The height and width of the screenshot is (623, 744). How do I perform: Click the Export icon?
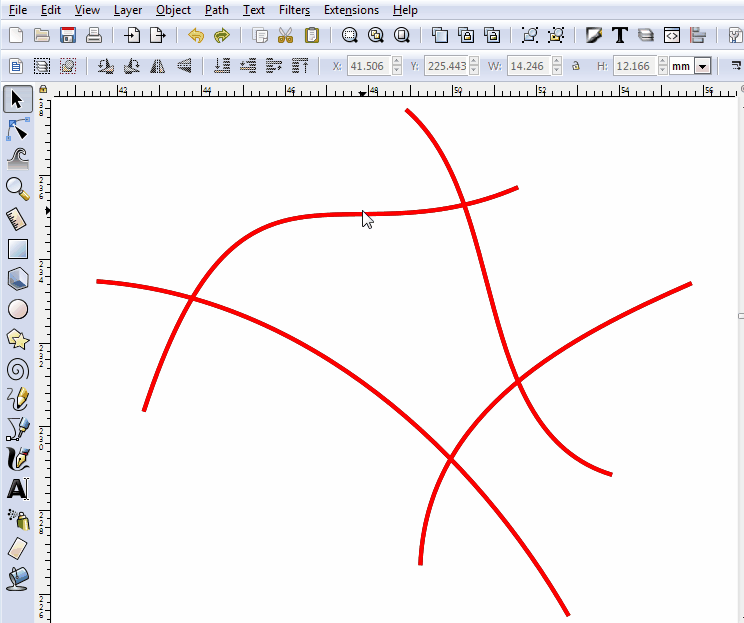(158, 36)
